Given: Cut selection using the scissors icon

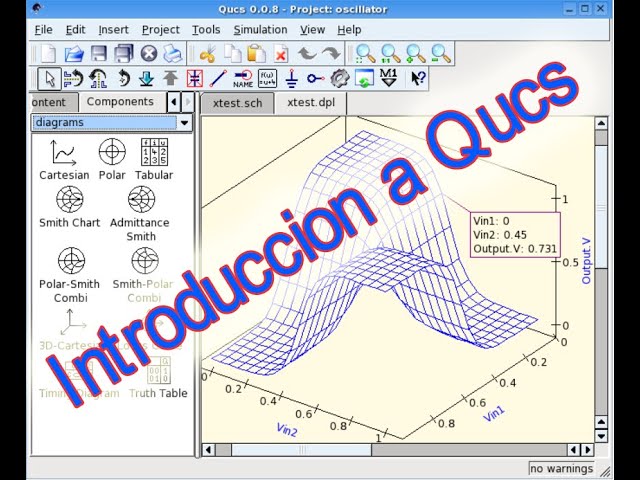Looking at the screenshot, I should coord(207,53).
